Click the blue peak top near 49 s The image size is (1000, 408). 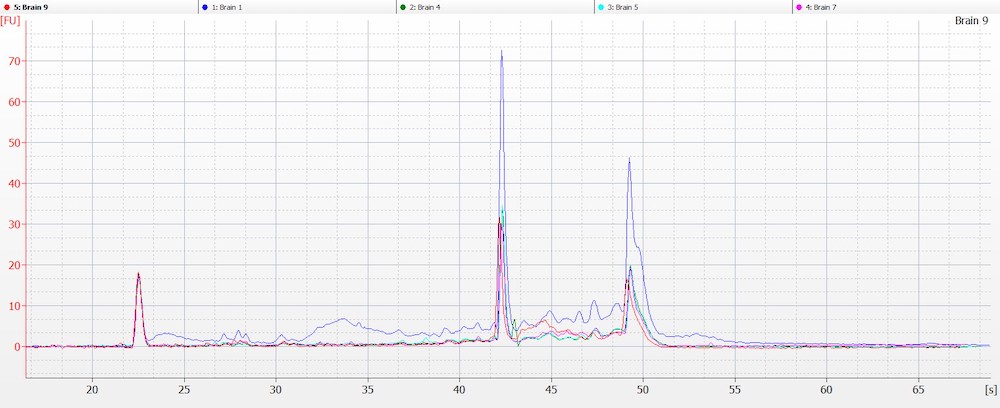pos(629,159)
